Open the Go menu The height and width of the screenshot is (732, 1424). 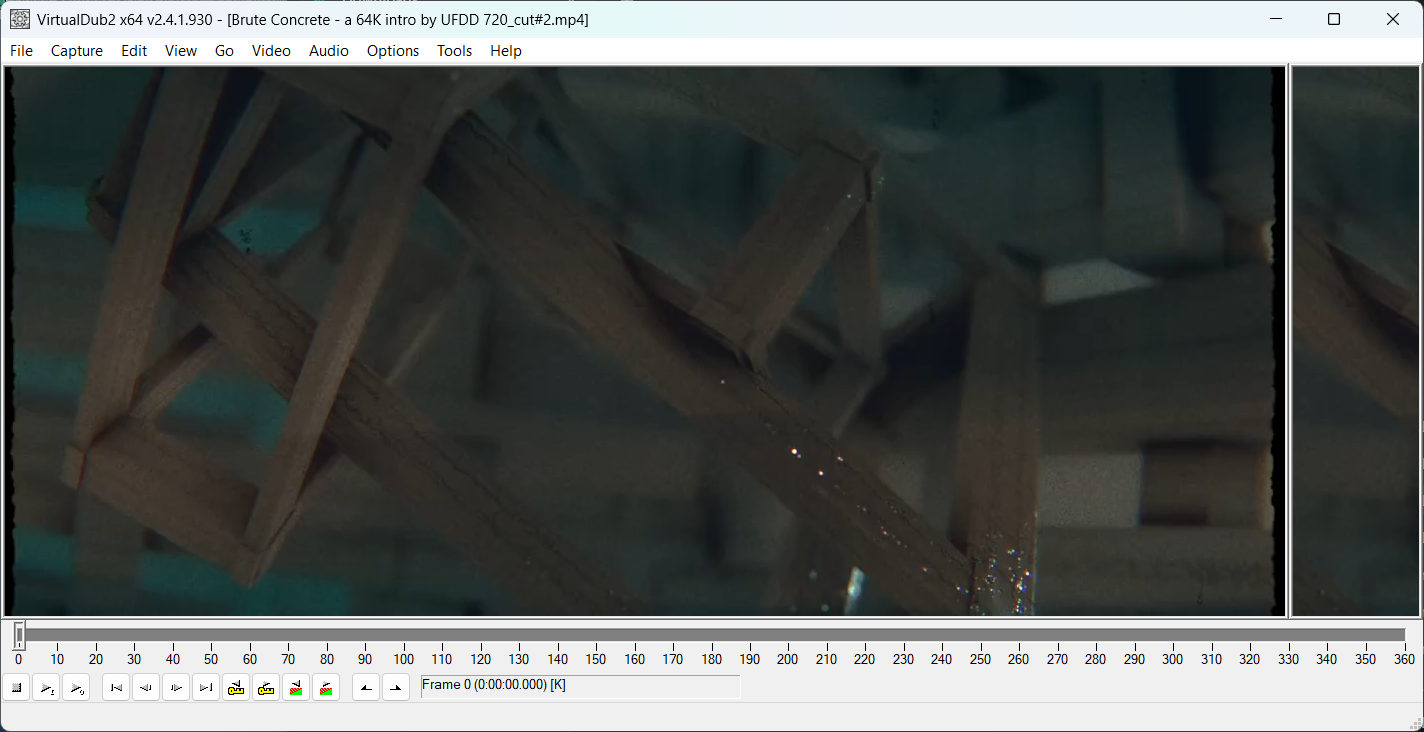tap(224, 51)
